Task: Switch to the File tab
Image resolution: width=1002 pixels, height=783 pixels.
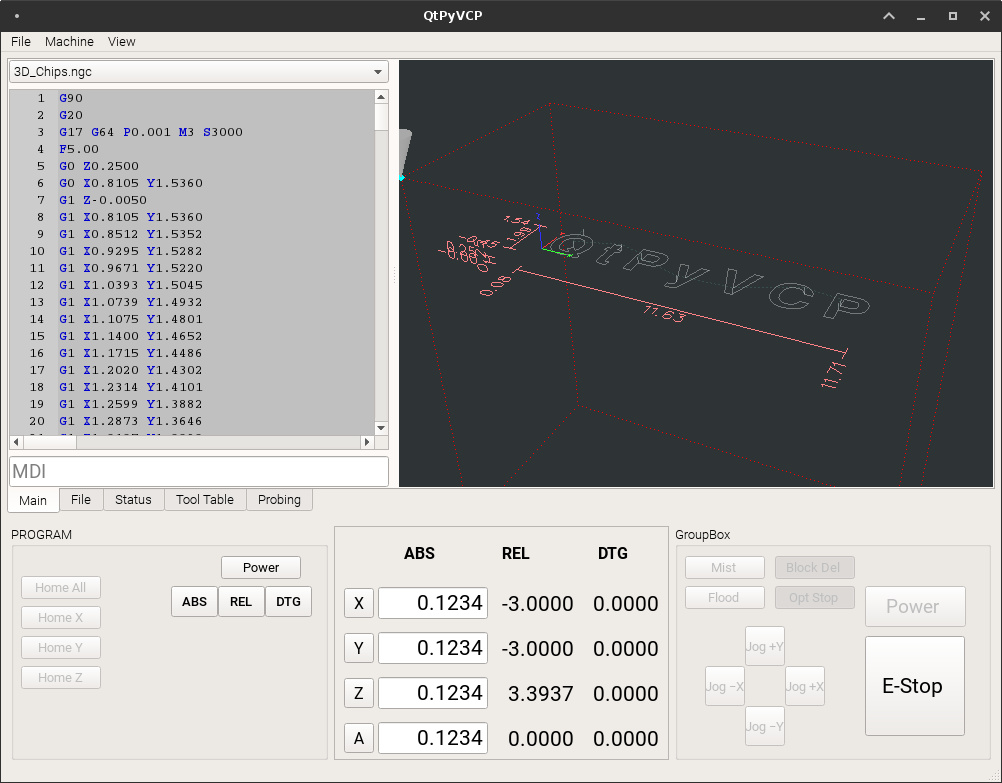Action: [x=81, y=500]
